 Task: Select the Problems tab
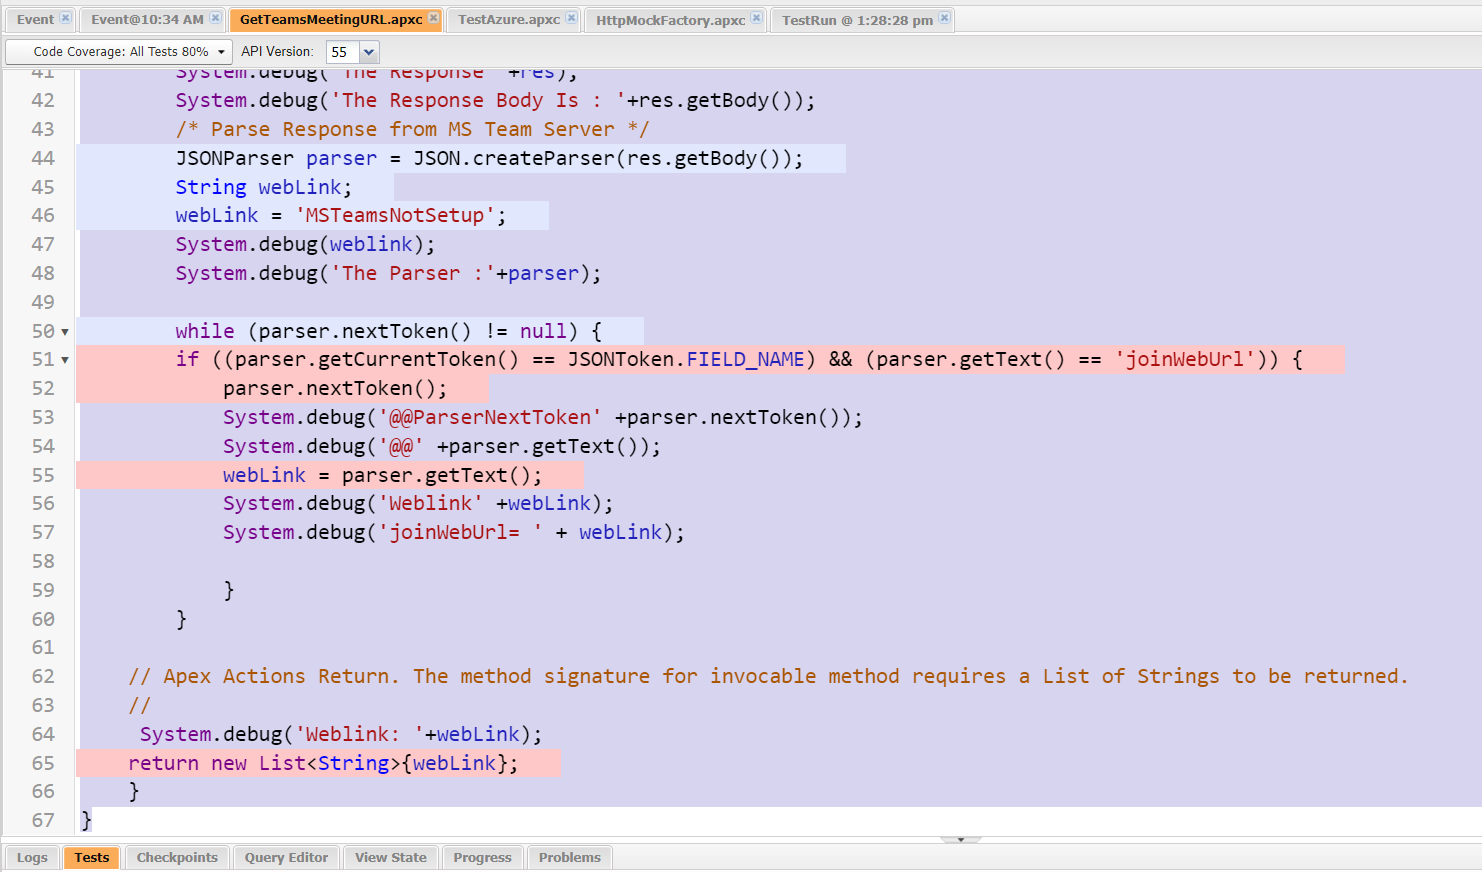pyautogui.click(x=569, y=858)
